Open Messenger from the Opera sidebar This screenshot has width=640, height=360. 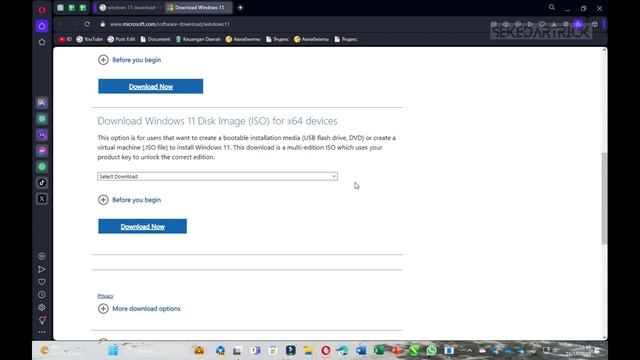[x=42, y=151]
